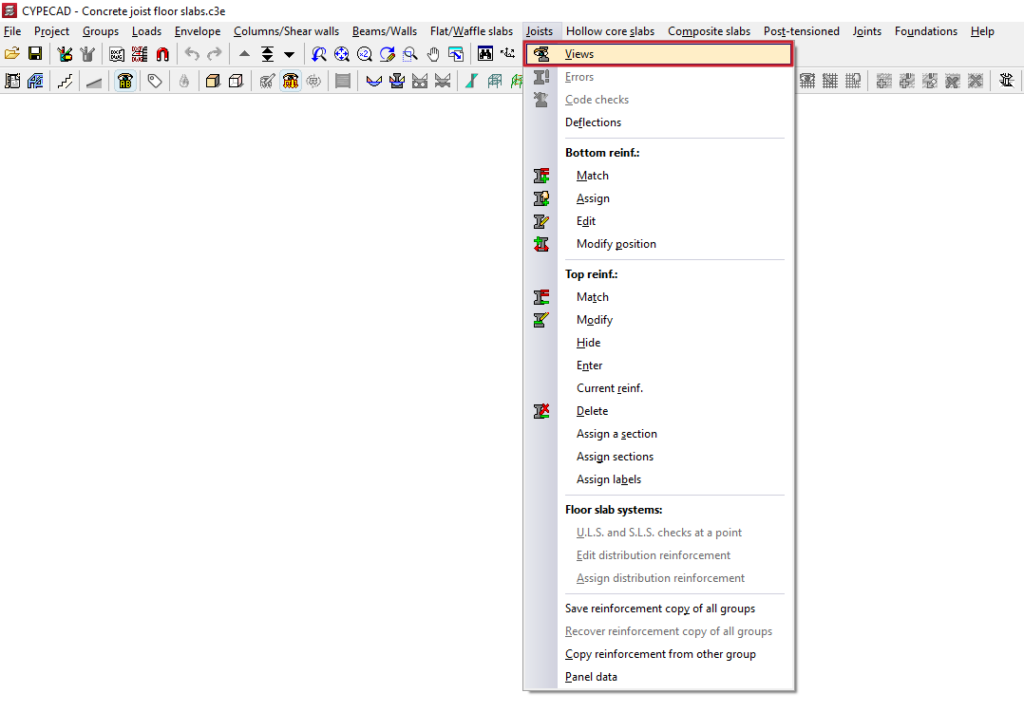Open the Hollow core slabs menu
Image resolution: width=1024 pixels, height=712 pixels.
point(610,31)
